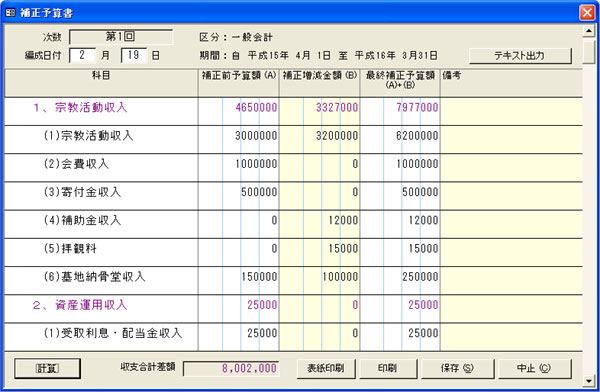Click 補正前予算額 cell 150000
This screenshot has width=600, height=392.
pos(238,281)
